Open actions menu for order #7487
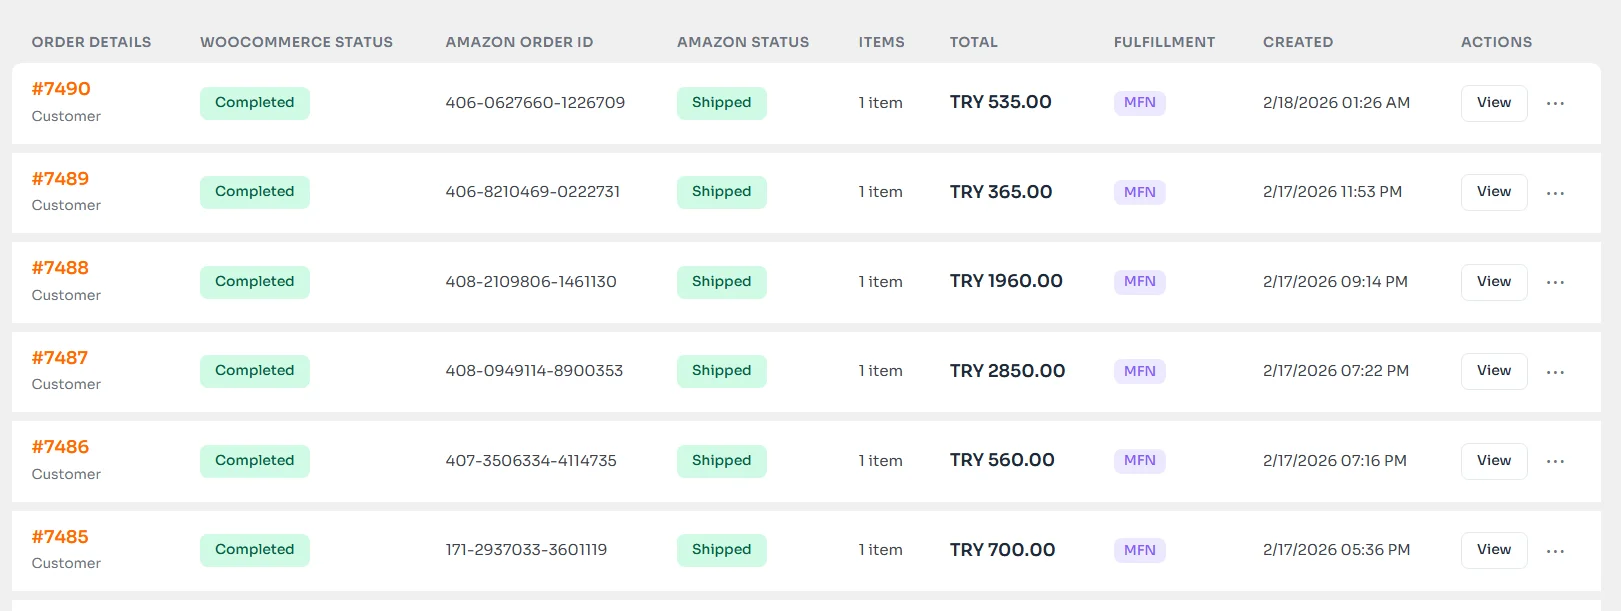Viewport: 1621px width, 611px height. click(x=1556, y=371)
